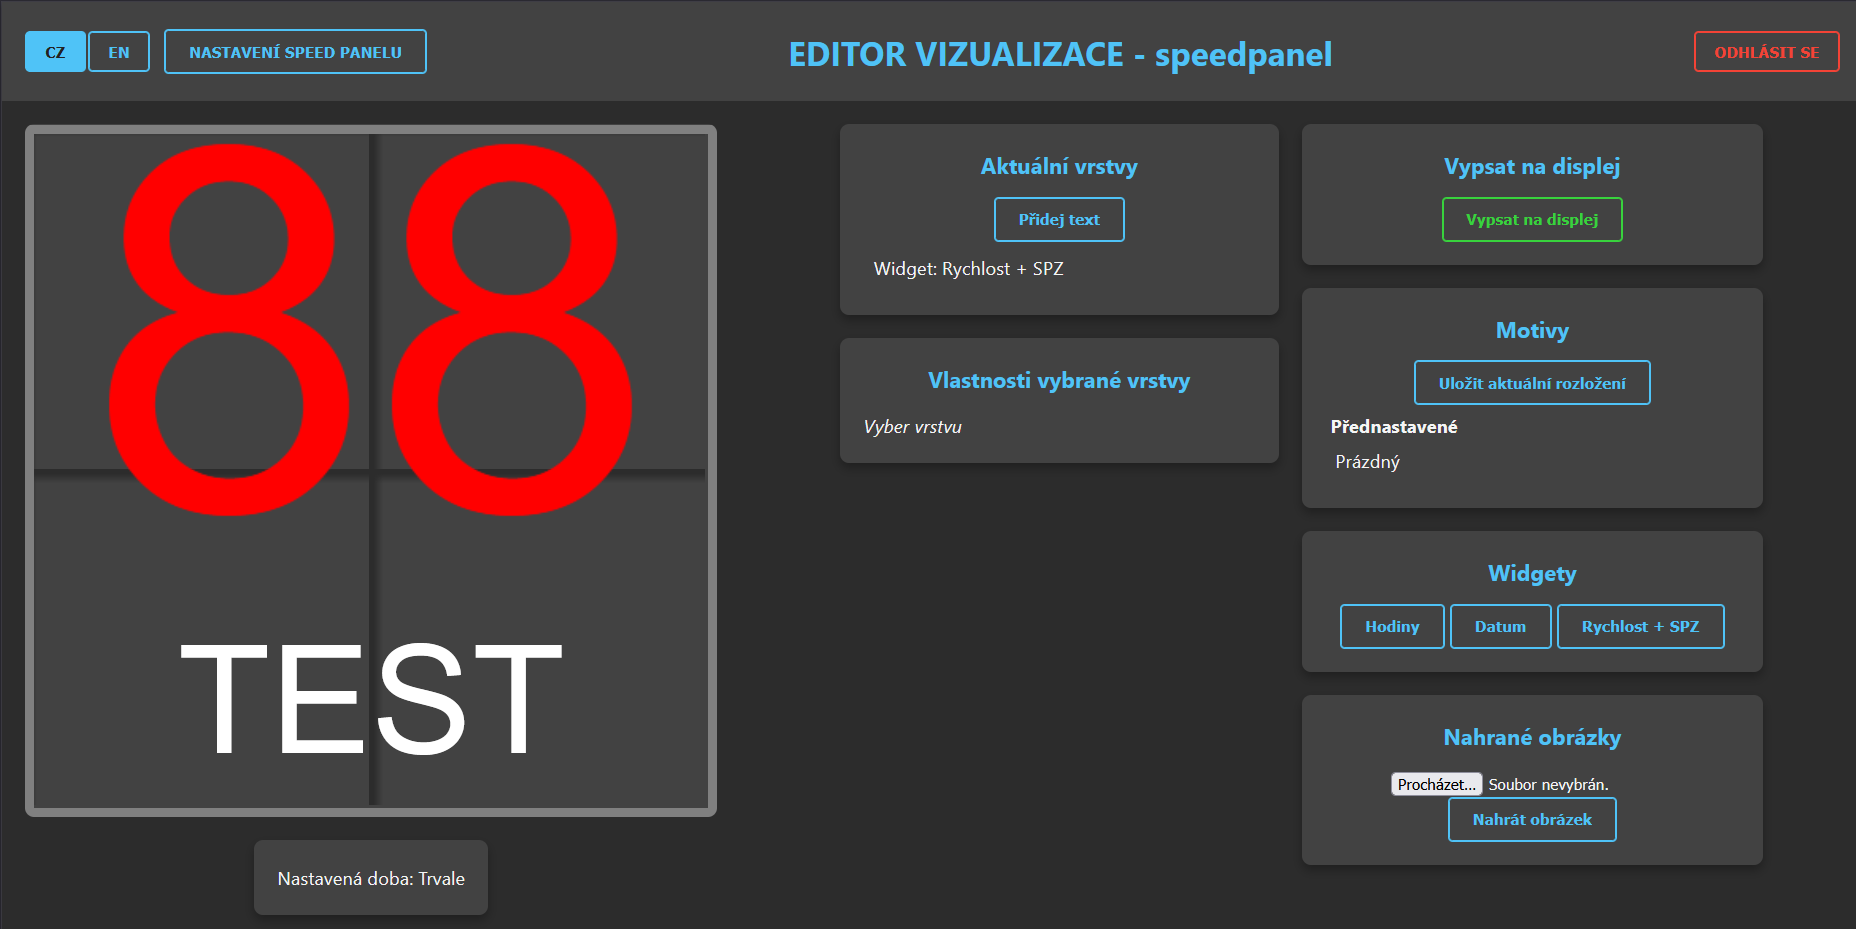The width and height of the screenshot is (1856, 929).
Task: Click the EDITOR VIZUALIZACE page title
Action: 1060,54
